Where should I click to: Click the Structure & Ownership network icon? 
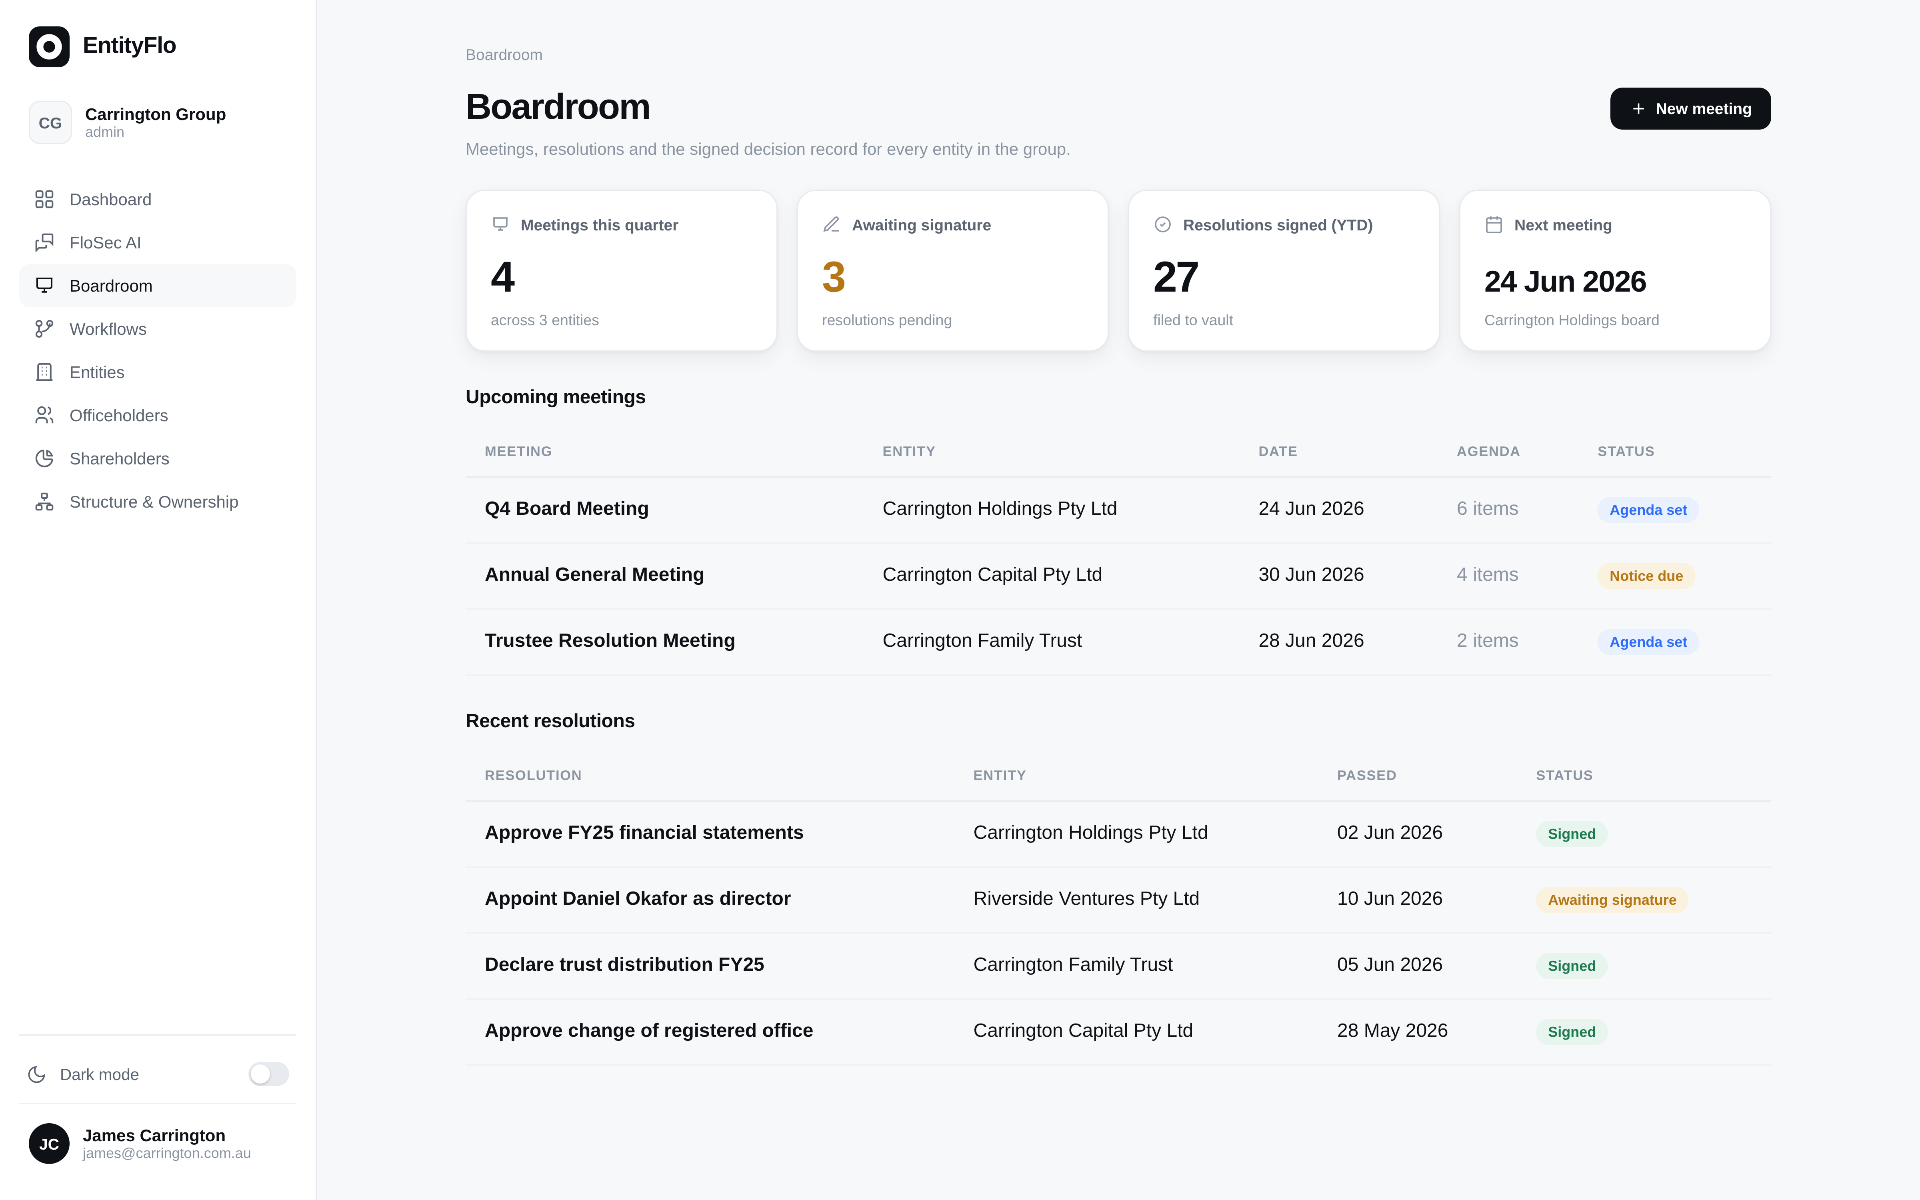tap(44, 502)
